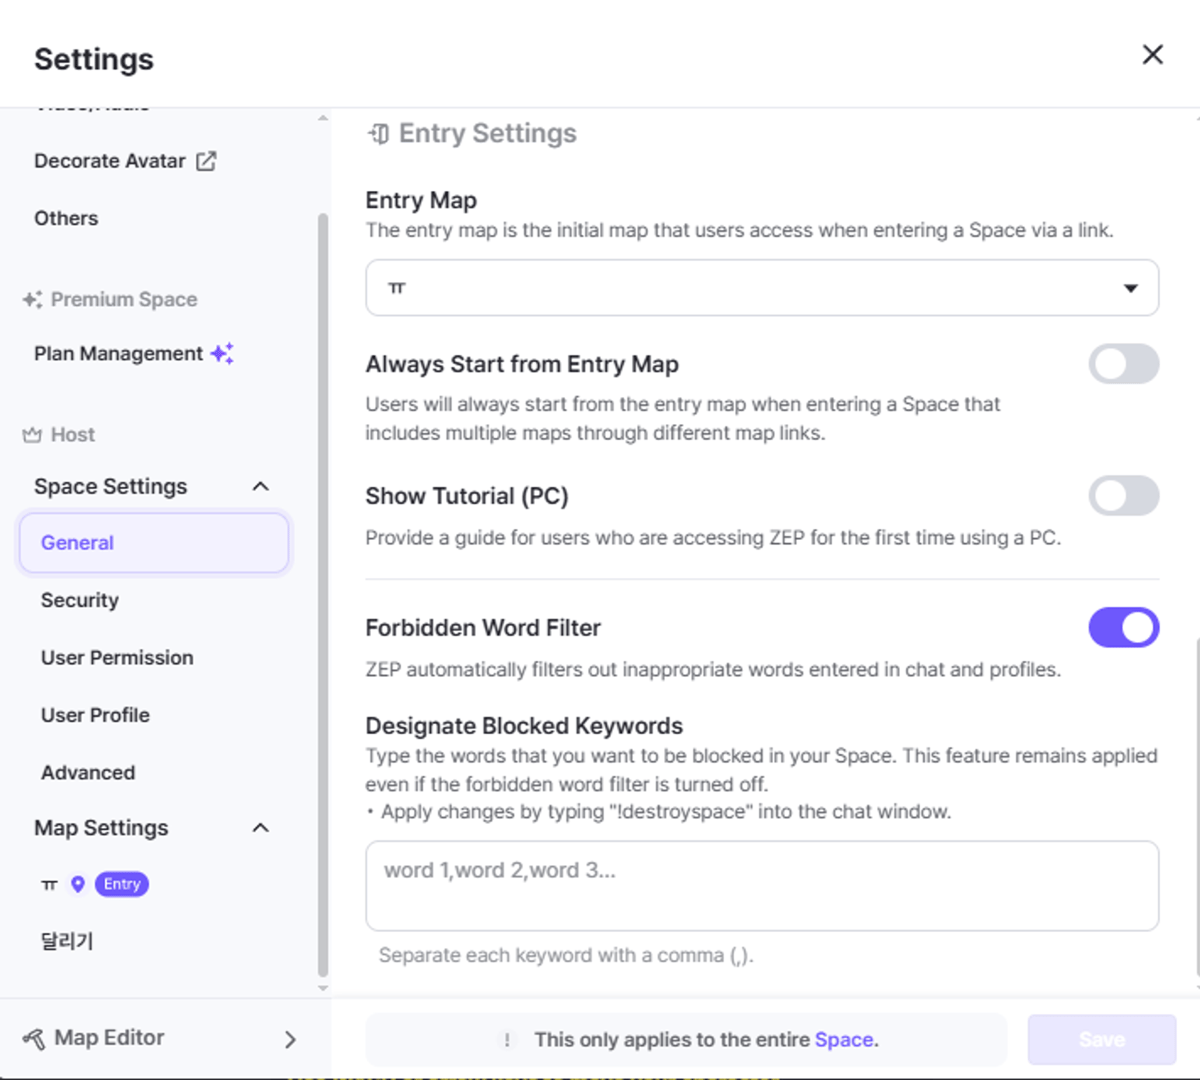Image resolution: width=1200 pixels, height=1080 pixels.
Task: Go to User Permission settings
Action: coord(117,658)
